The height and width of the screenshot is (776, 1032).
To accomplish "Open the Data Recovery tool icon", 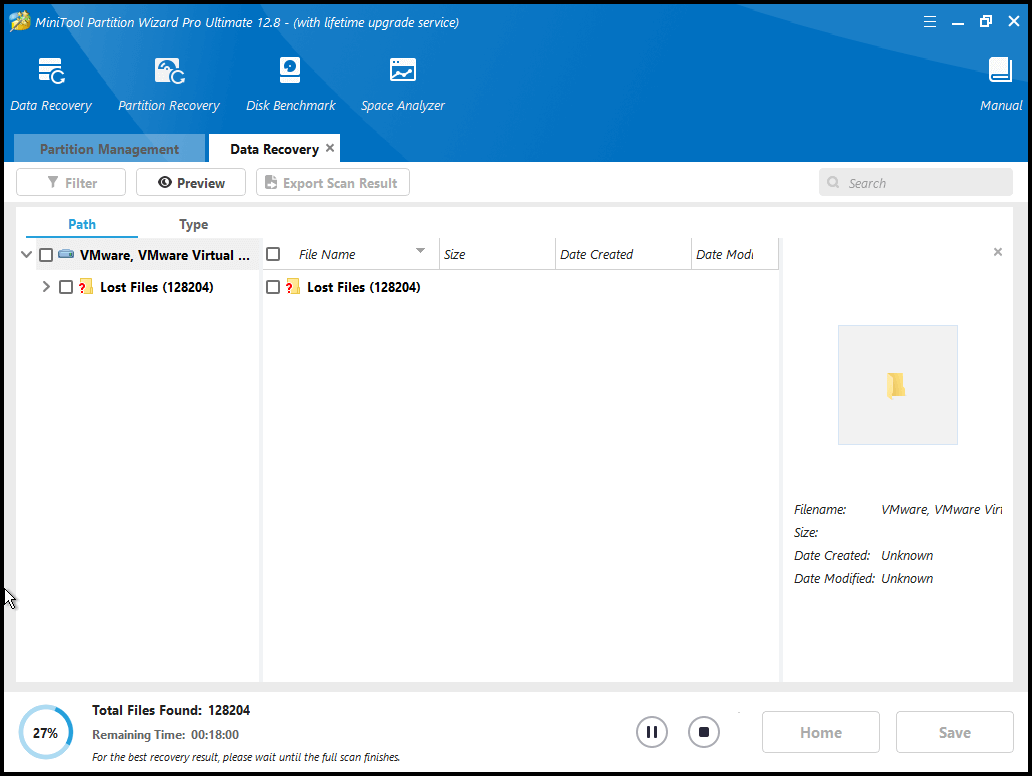I will pos(51,71).
